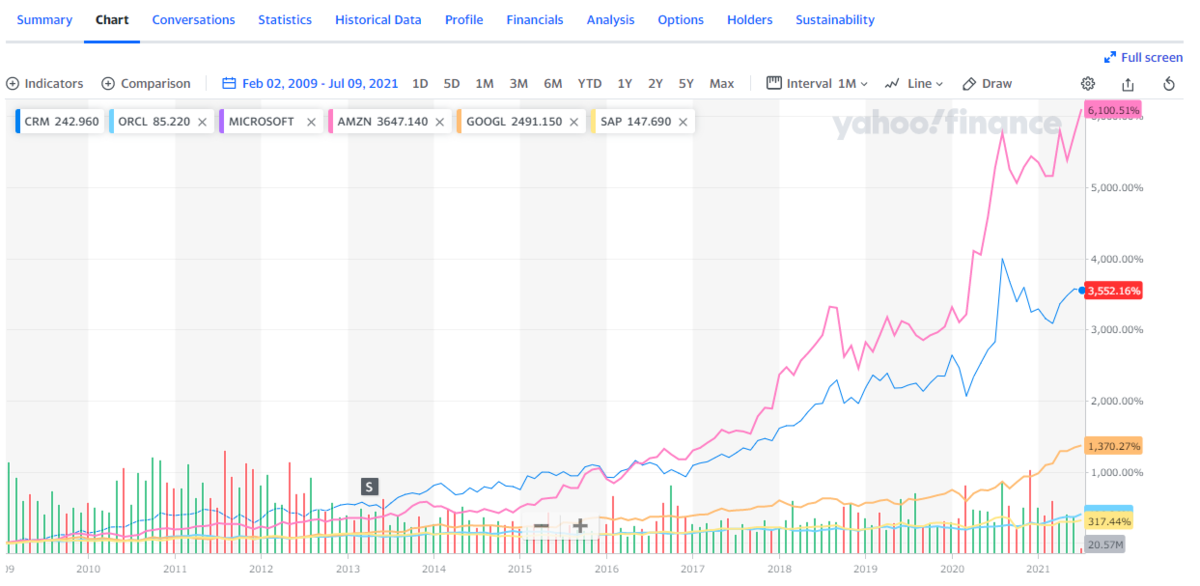This screenshot has width=1200, height=586.
Task: Click the GOOGL 2491.150 legend label
Action: [514, 122]
